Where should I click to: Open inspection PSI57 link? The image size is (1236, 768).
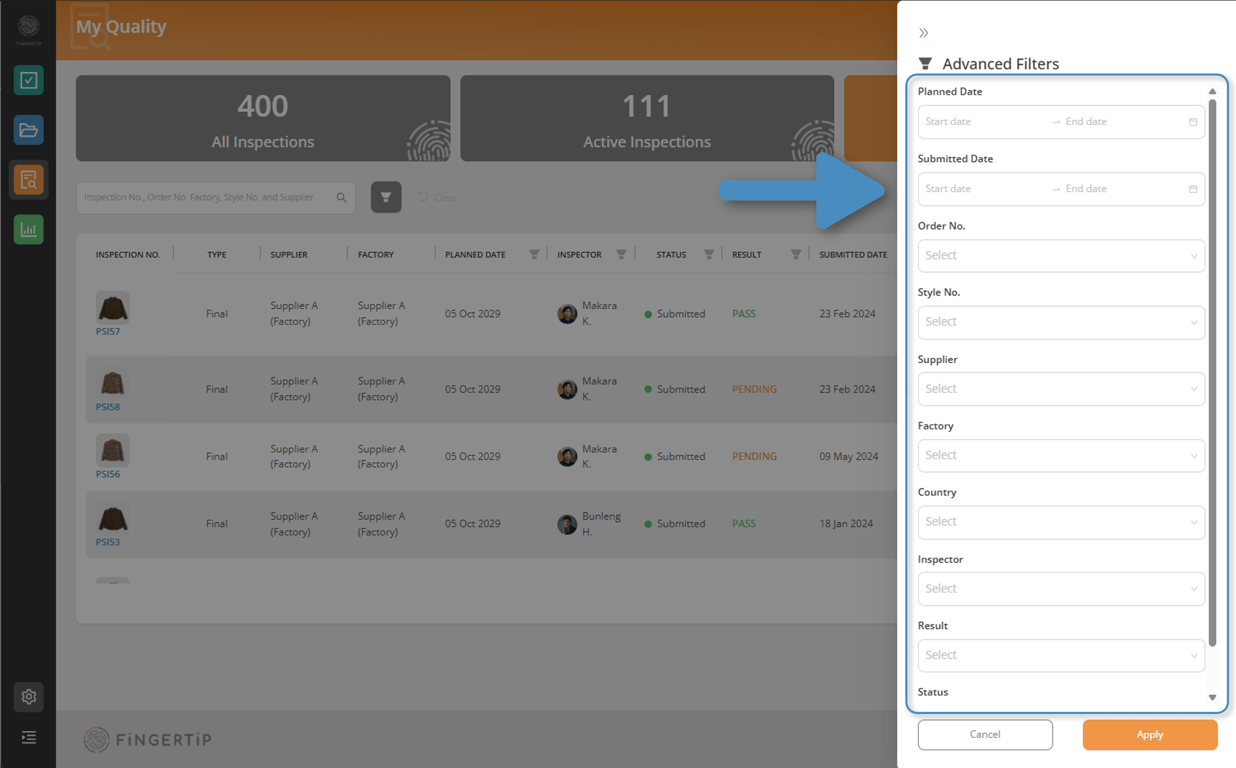(108, 332)
